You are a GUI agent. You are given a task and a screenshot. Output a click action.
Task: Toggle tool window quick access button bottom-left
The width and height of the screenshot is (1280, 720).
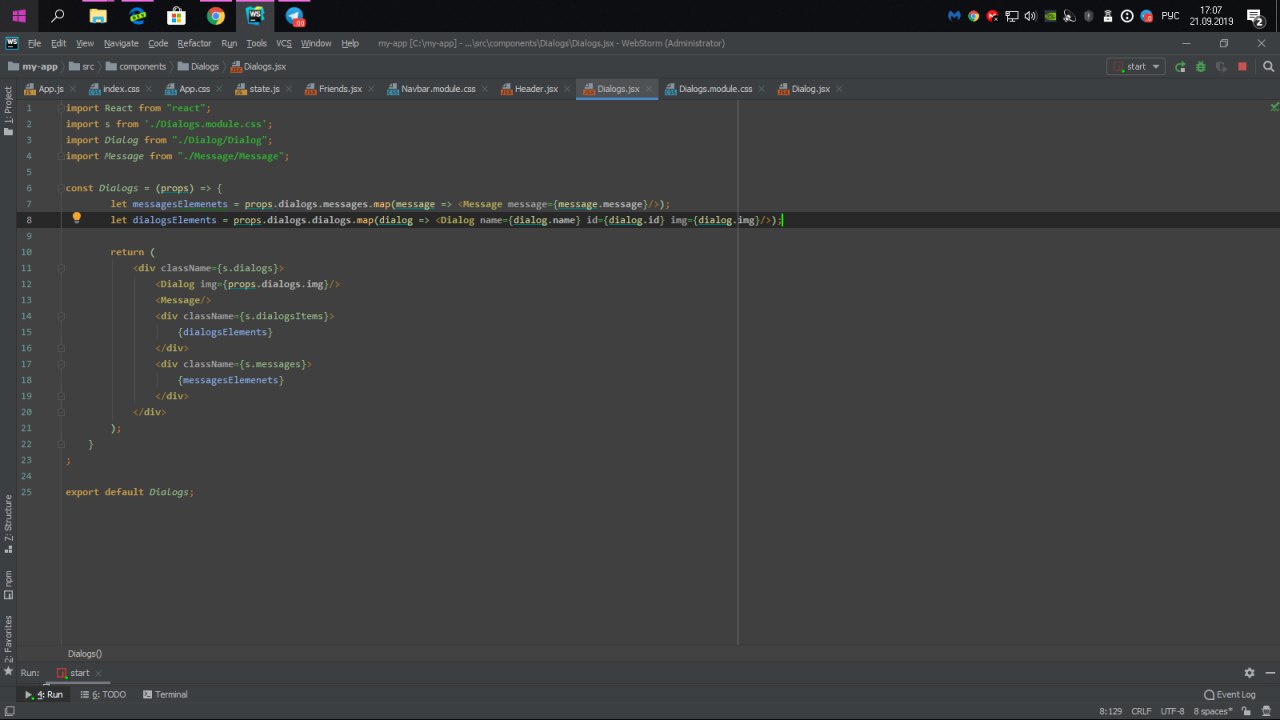(8, 711)
